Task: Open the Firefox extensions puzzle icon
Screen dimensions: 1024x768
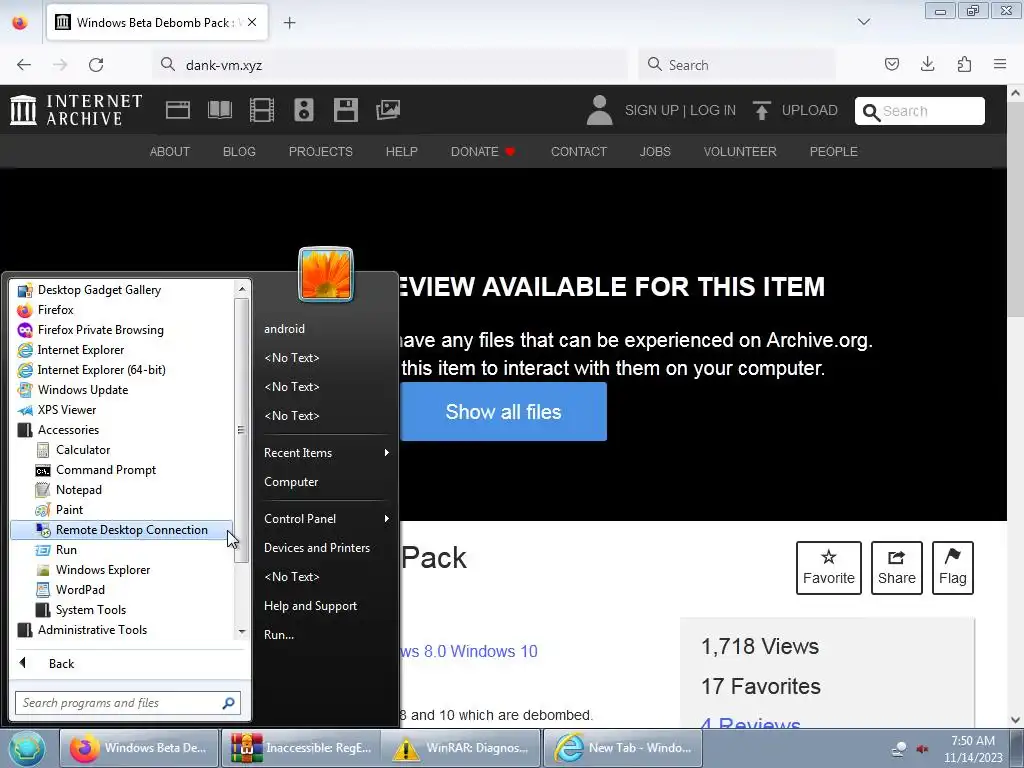Action: click(964, 64)
